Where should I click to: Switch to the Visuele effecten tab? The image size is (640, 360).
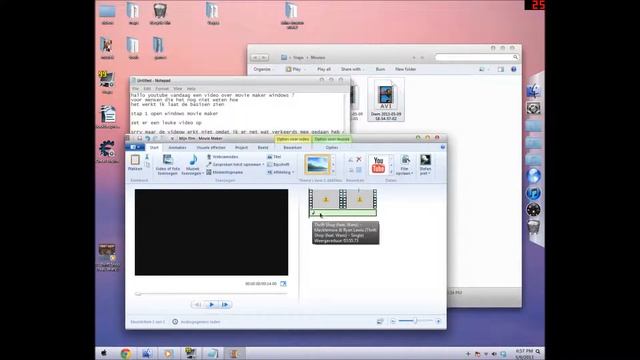point(211,147)
